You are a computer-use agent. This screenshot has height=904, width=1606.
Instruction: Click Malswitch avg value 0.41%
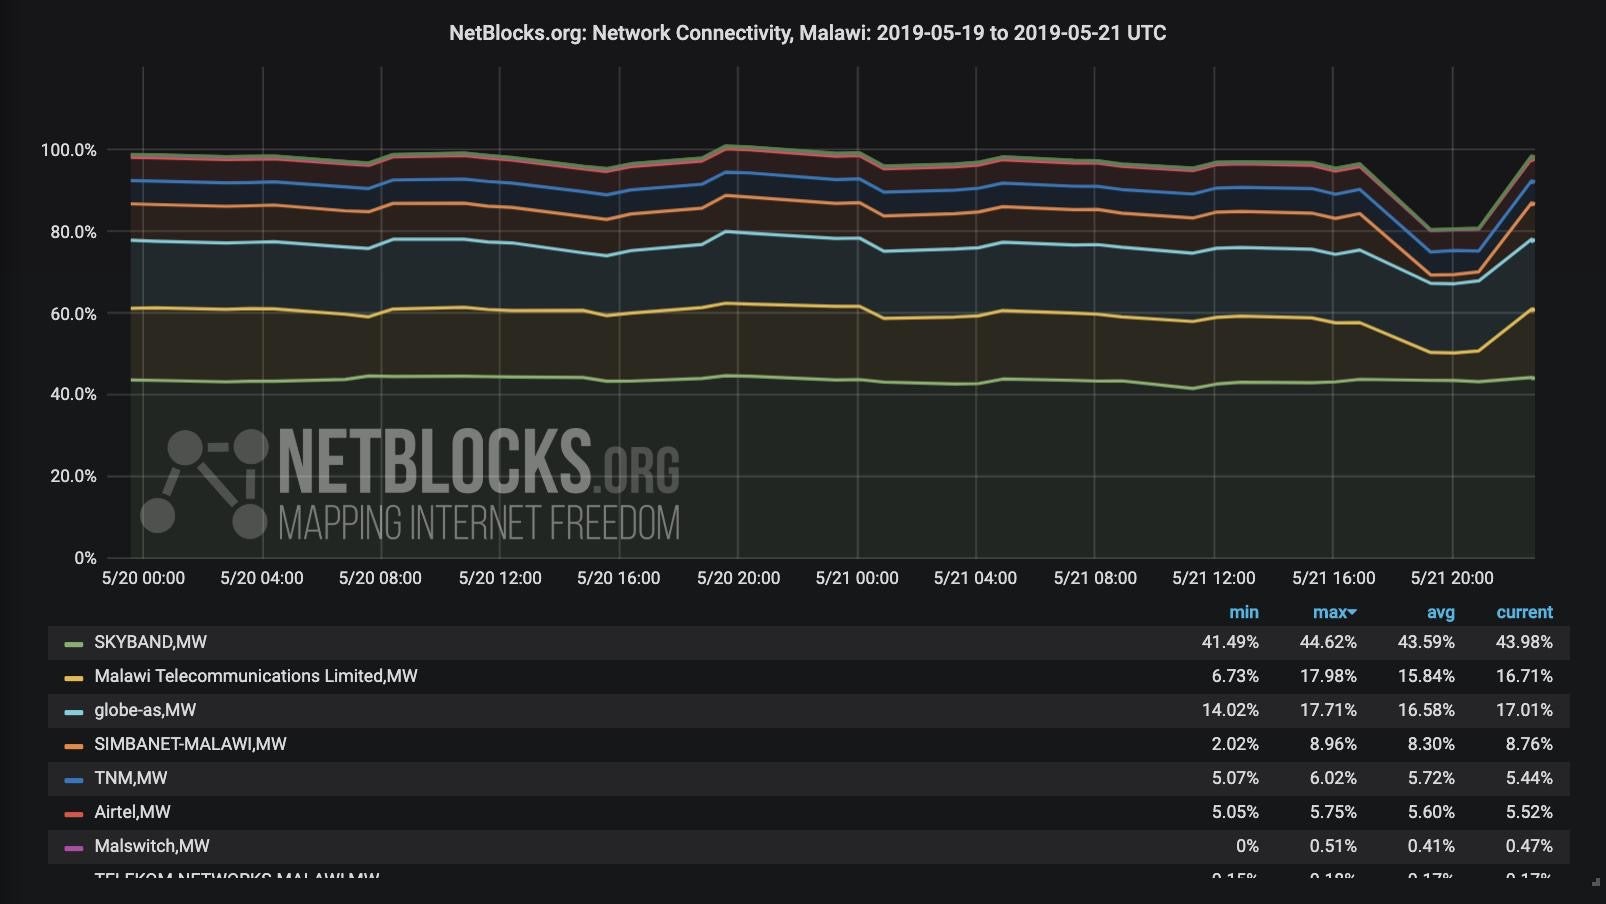(1431, 846)
